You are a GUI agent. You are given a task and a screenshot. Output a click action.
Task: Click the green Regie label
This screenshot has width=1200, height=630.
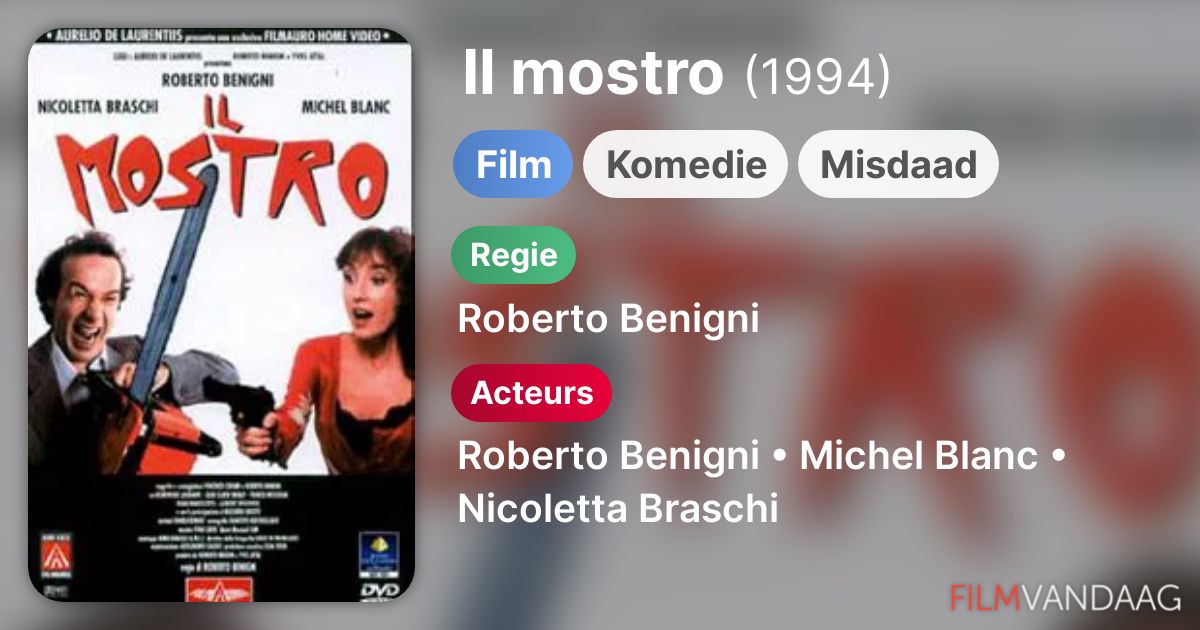point(514,255)
